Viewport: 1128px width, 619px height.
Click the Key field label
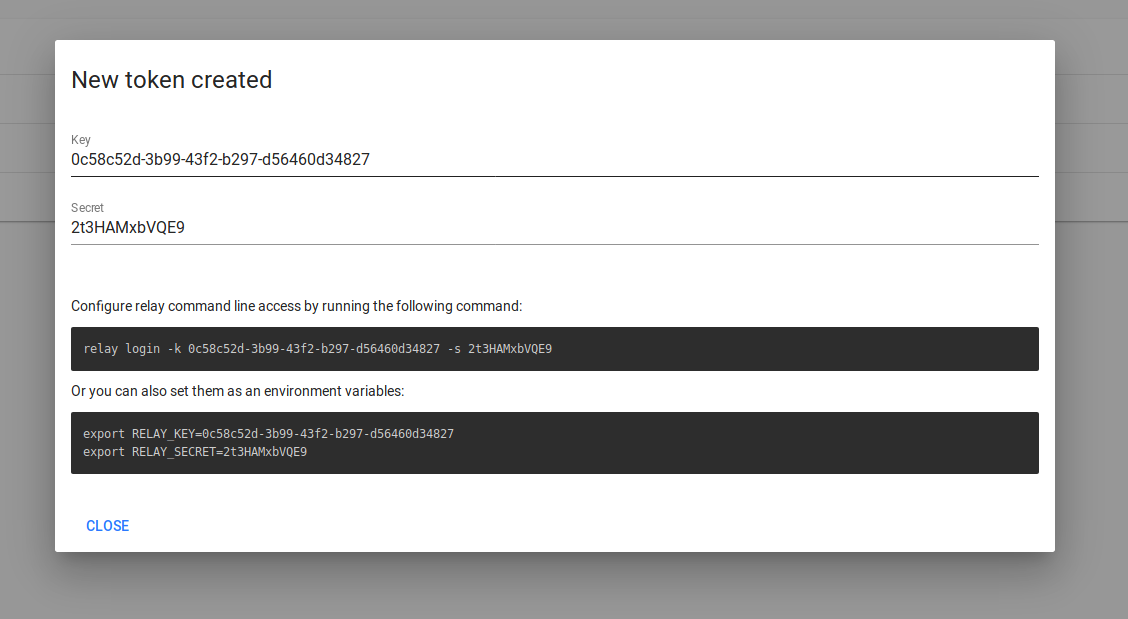coord(80,139)
